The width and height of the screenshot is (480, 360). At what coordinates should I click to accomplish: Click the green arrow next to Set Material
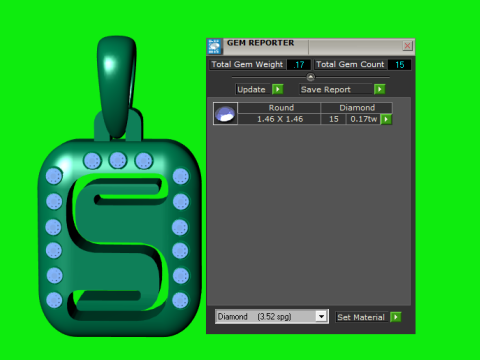click(396, 317)
